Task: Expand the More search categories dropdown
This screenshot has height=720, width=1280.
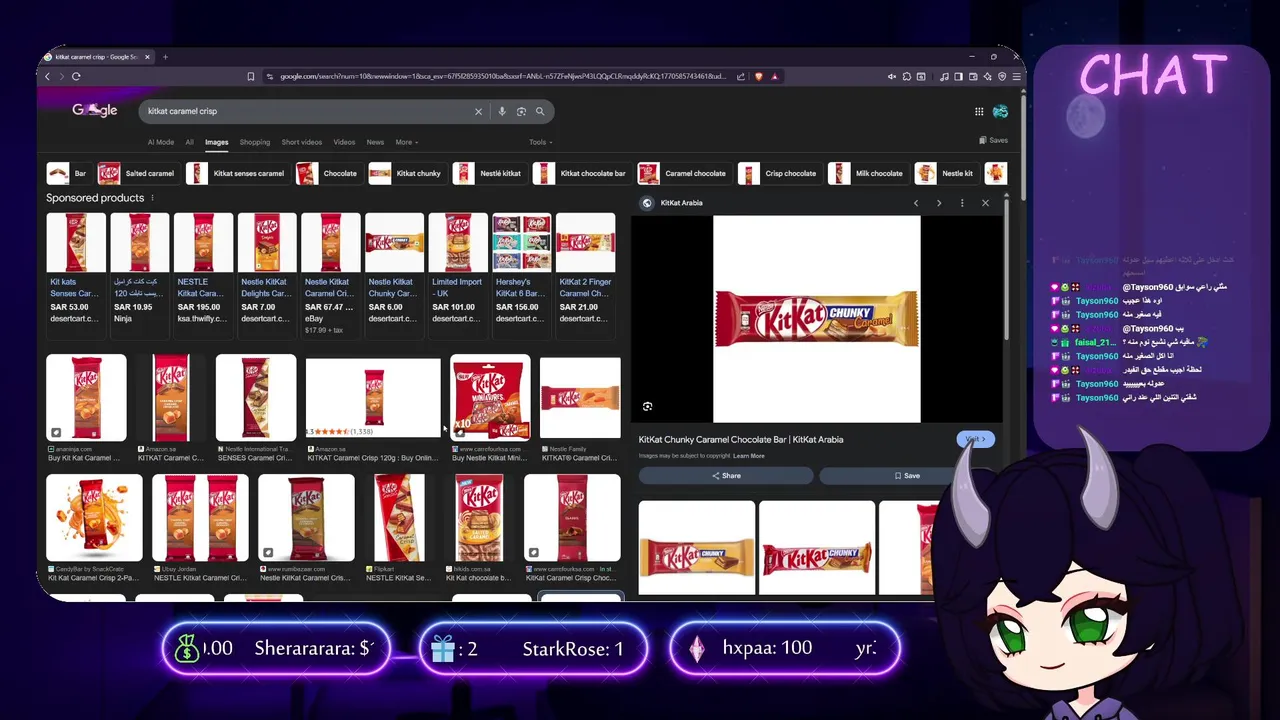Action: (x=406, y=142)
